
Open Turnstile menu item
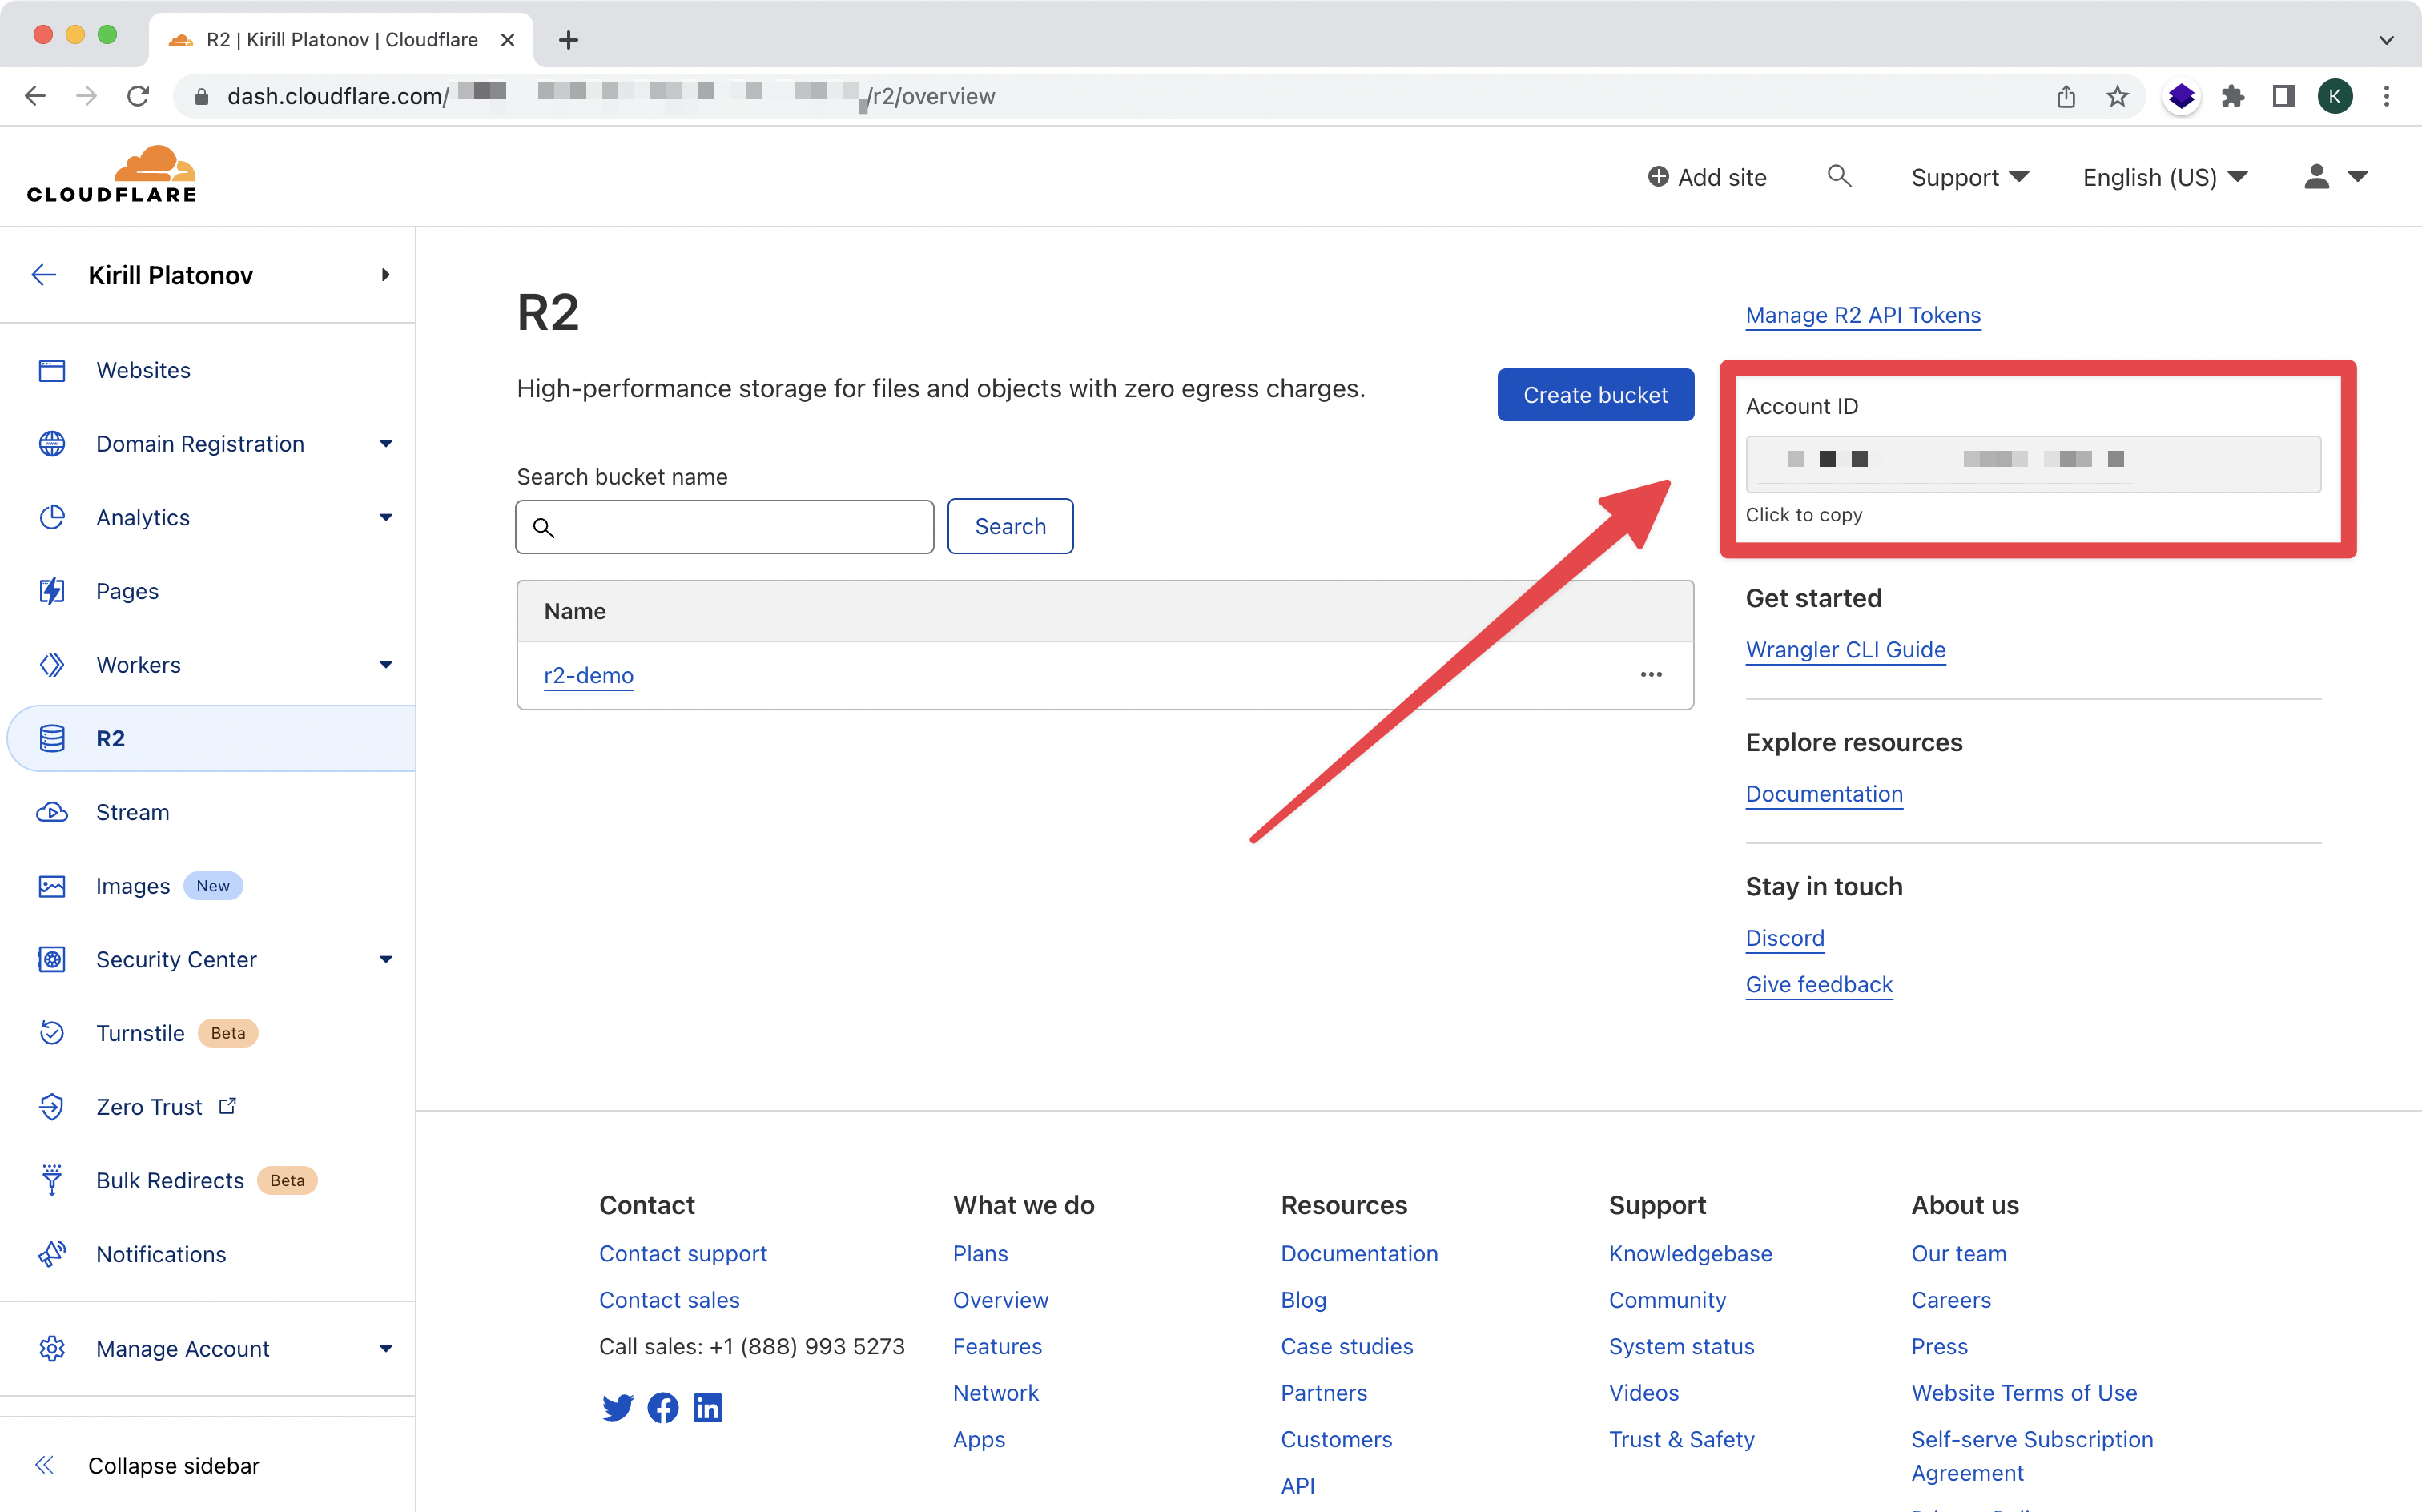pyautogui.click(x=140, y=1033)
